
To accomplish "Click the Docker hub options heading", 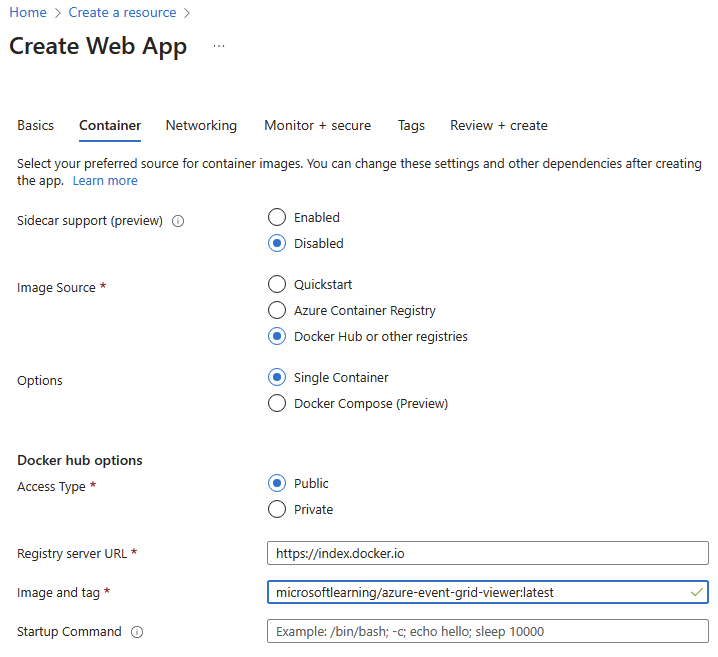I will 80,460.
